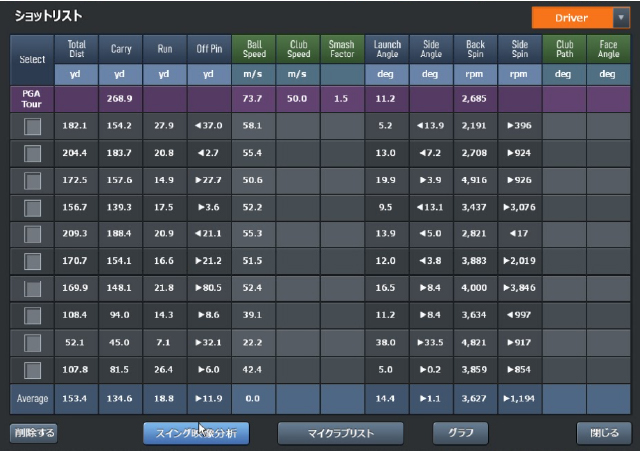Click the Ball Speed column header
The width and height of the screenshot is (641, 451).
(x=254, y=49)
